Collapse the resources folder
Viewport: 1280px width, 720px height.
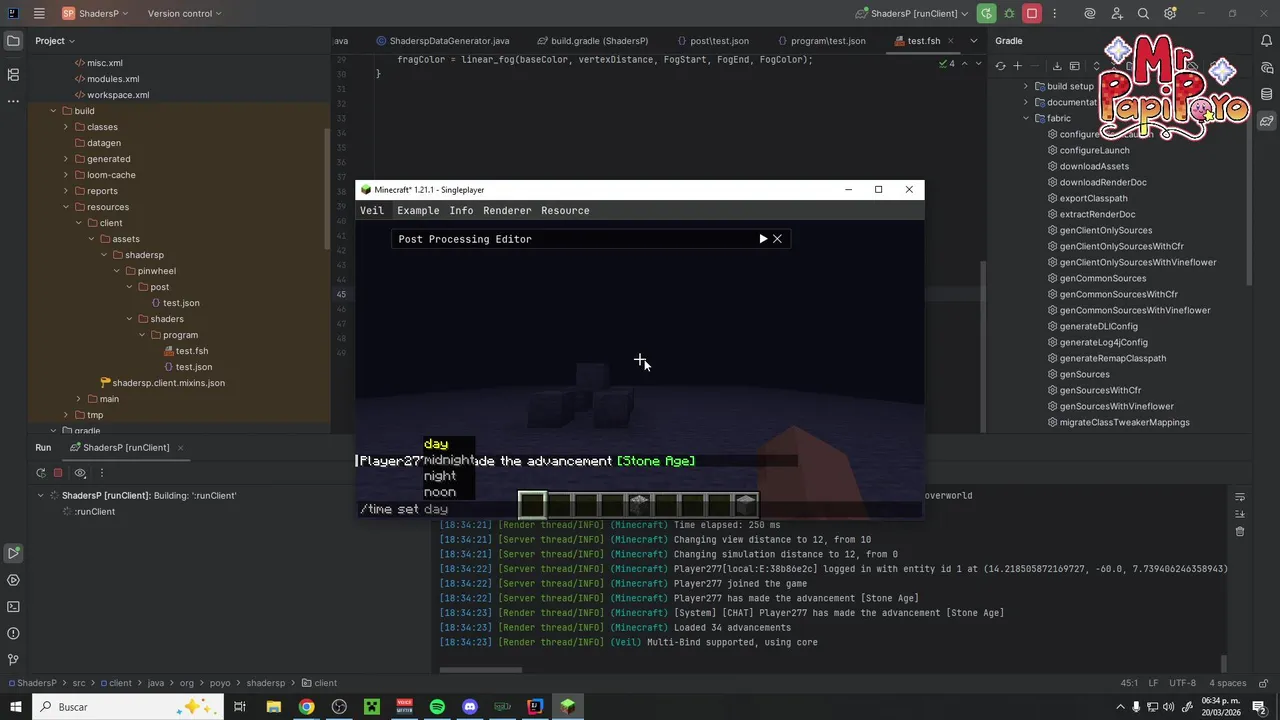point(66,207)
